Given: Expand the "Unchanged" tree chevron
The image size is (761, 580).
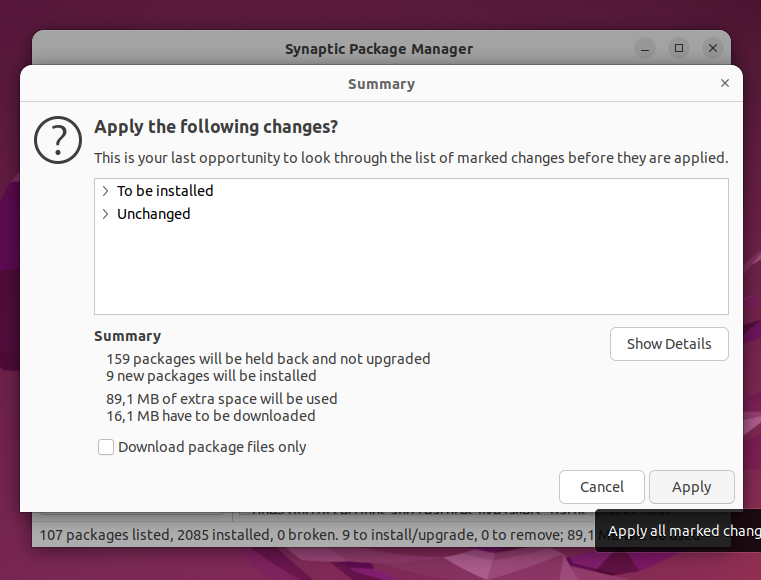Looking at the screenshot, I should [105, 214].
